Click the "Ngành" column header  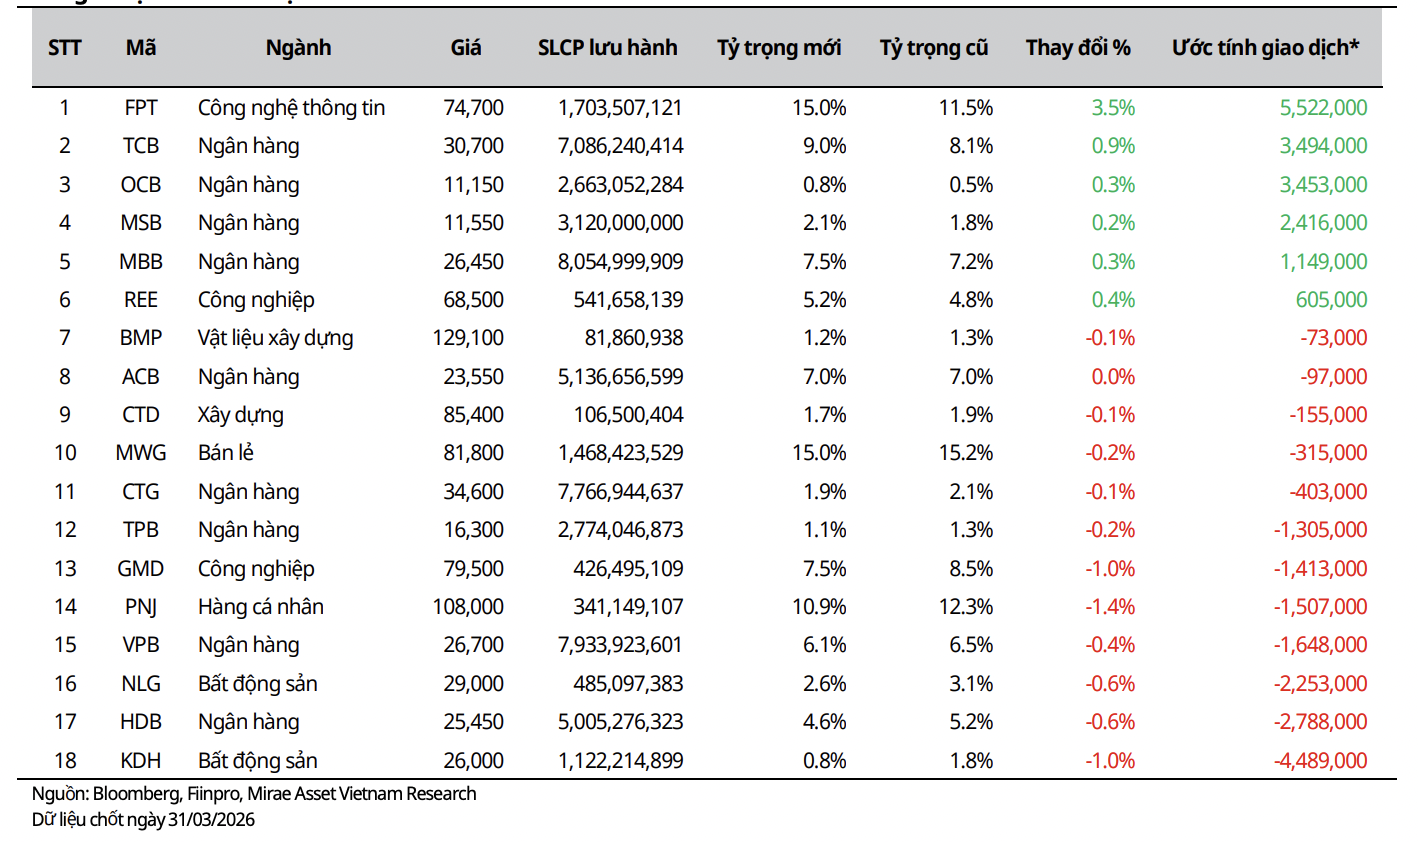[x=298, y=48]
